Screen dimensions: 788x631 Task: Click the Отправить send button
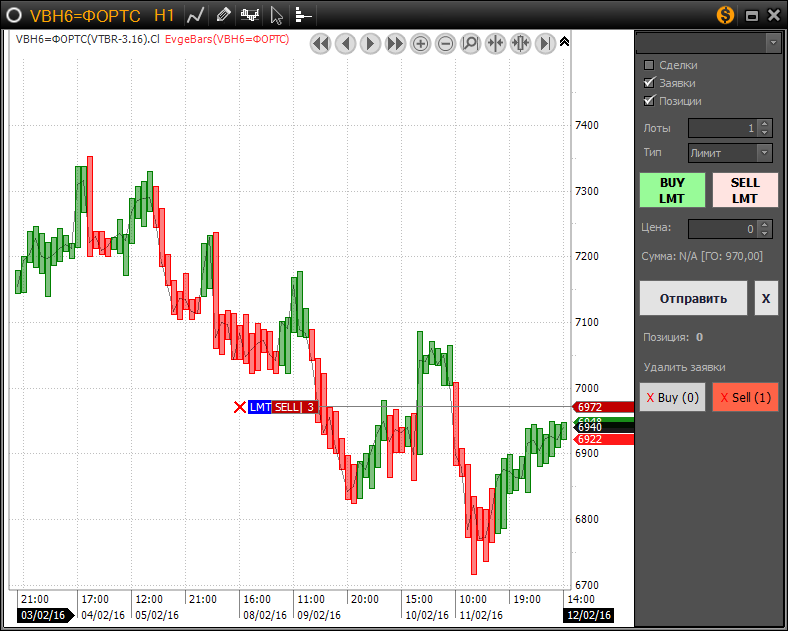point(693,298)
